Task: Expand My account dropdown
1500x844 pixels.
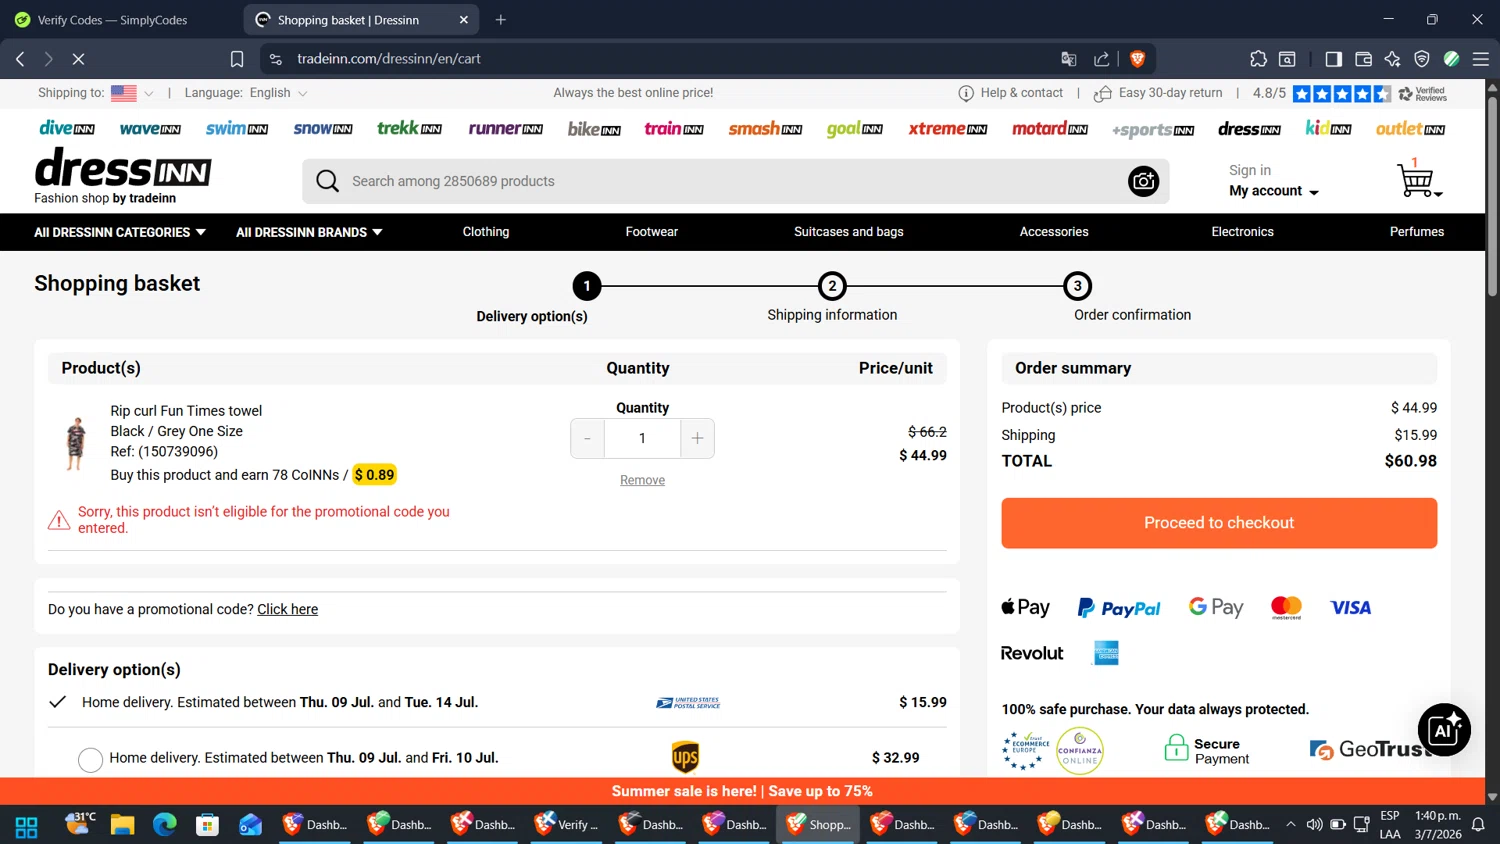Action: click(x=1273, y=191)
